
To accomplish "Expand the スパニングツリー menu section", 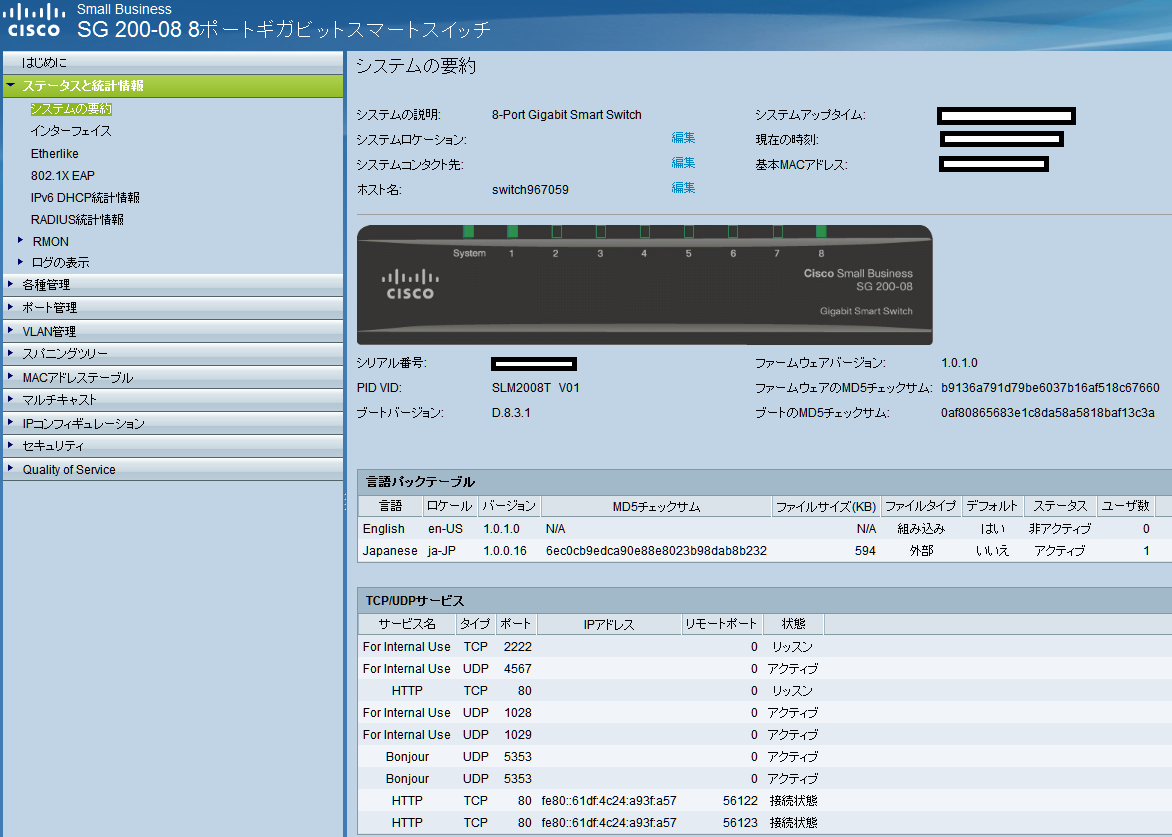I will pyautogui.click(x=173, y=353).
